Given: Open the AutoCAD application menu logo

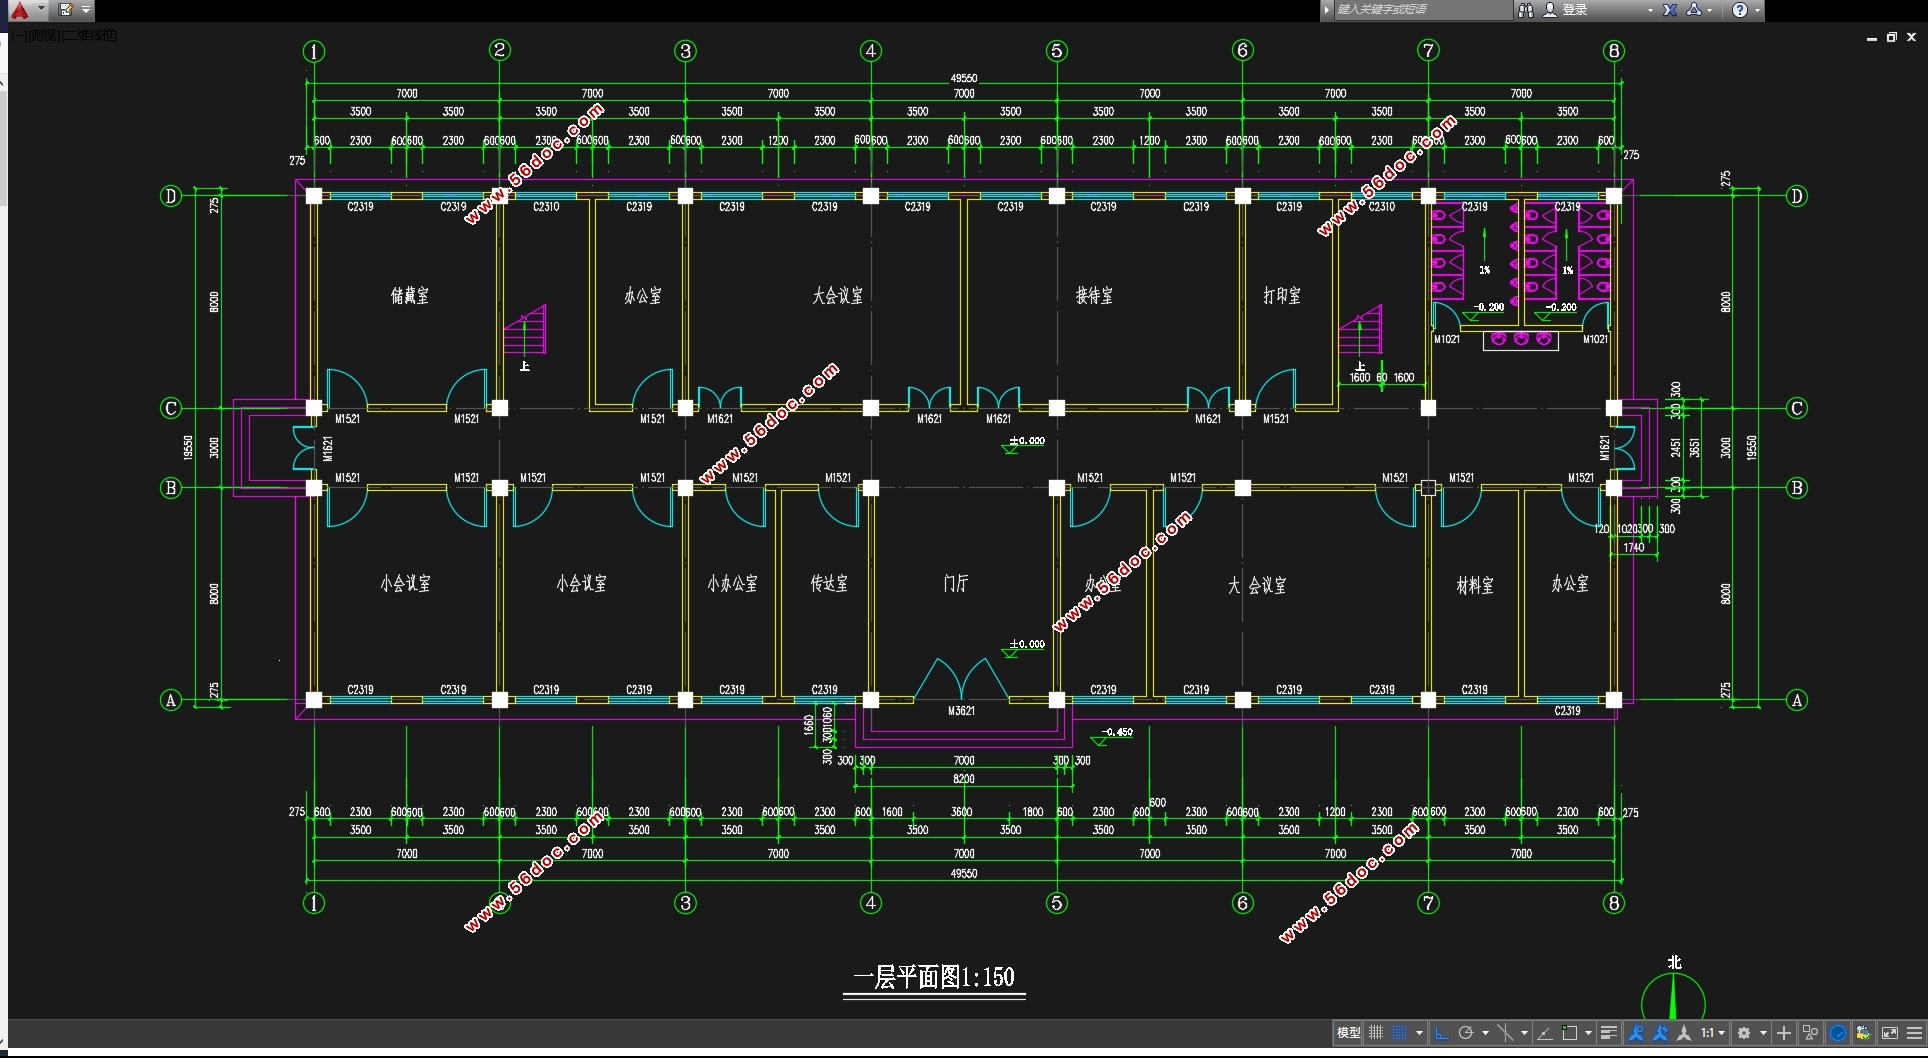Looking at the screenshot, I should pos(19,10).
